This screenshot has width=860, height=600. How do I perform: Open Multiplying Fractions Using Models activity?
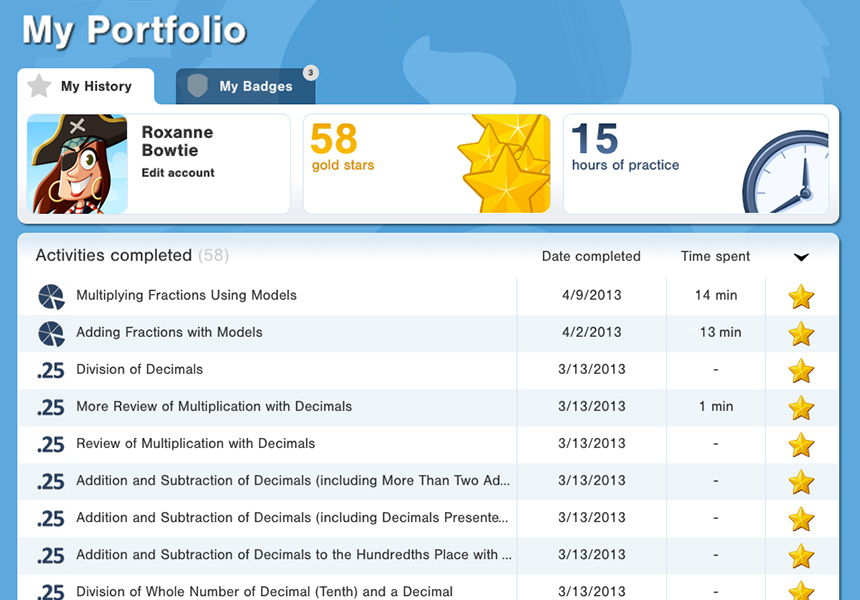[x=186, y=295]
